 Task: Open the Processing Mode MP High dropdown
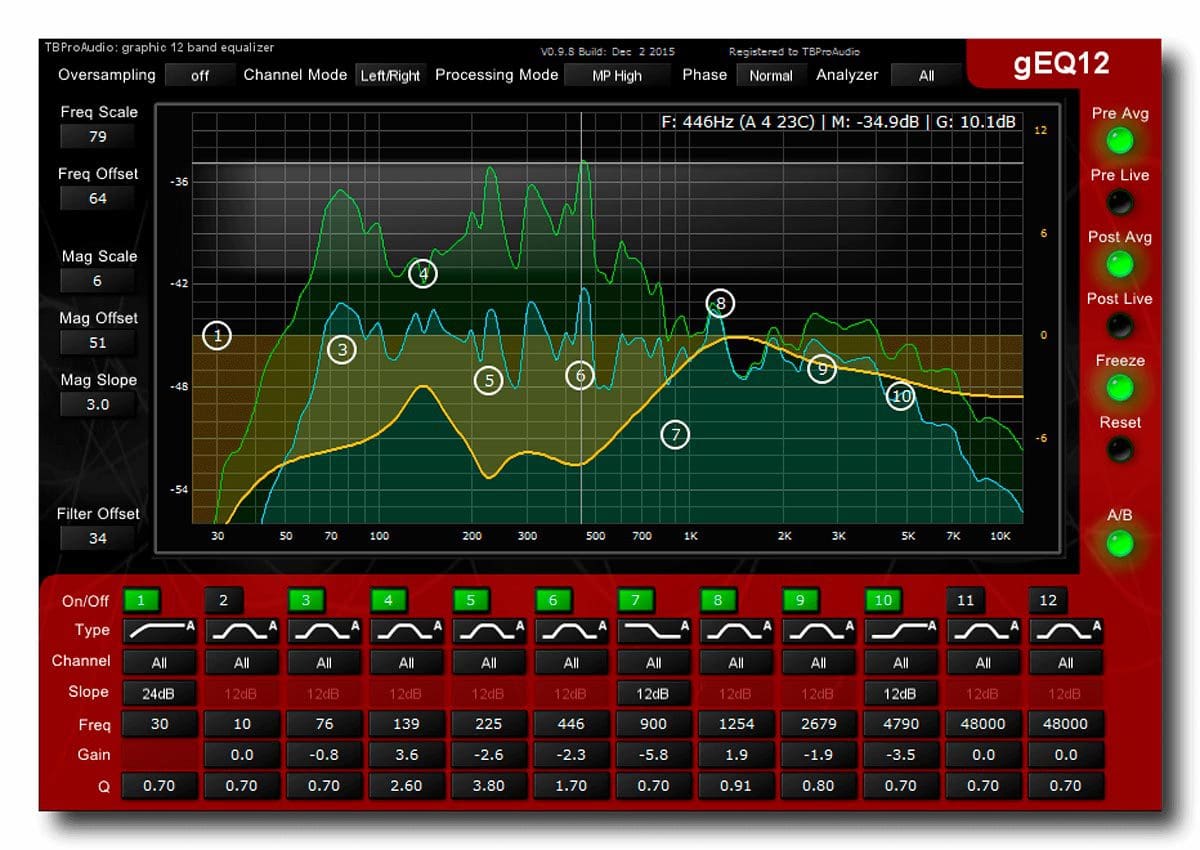coord(617,75)
